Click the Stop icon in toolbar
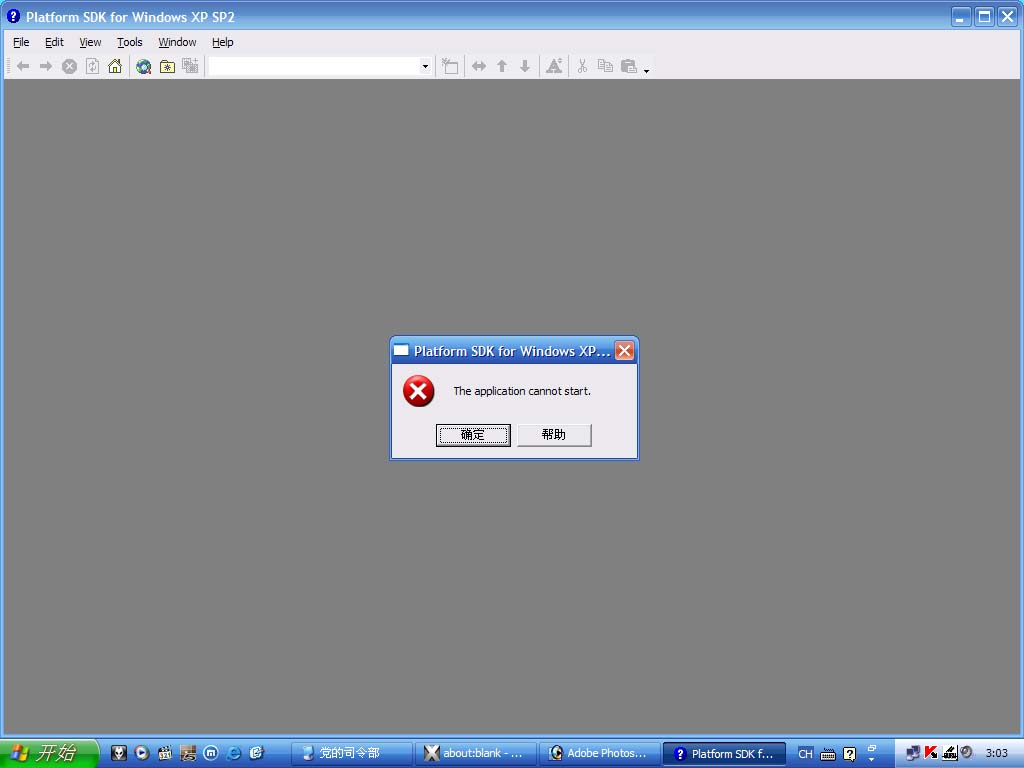 [69, 66]
